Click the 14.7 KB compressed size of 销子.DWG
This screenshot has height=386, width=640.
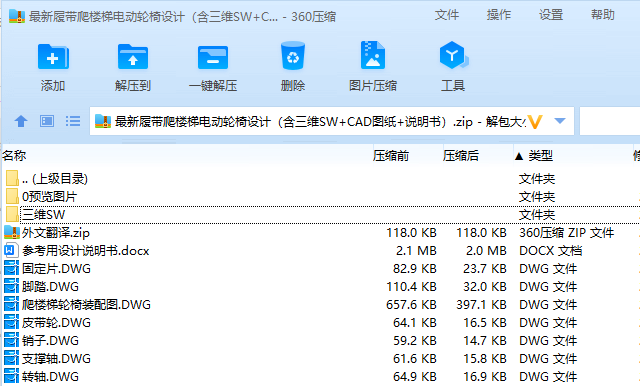click(485, 341)
